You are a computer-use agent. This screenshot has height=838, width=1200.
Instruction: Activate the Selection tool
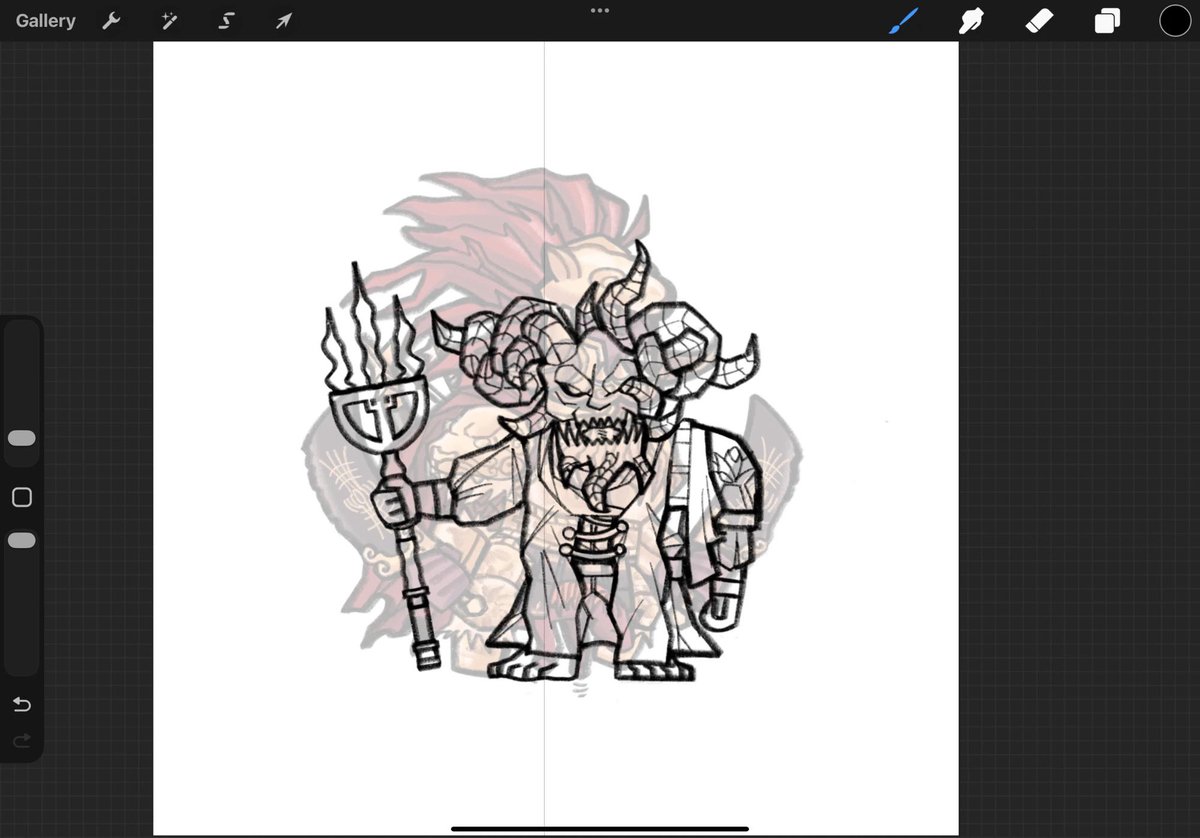pyautogui.click(x=226, y=20)
